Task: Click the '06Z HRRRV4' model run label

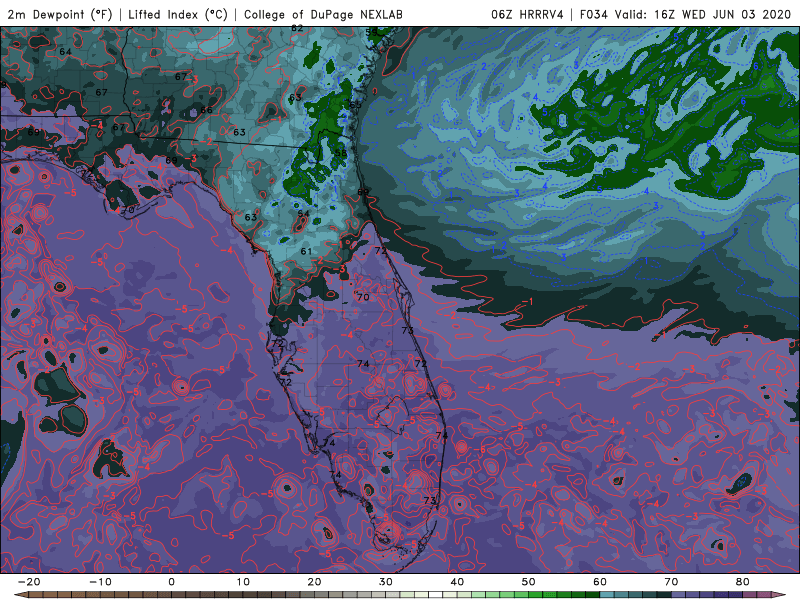Action: pos(527,14)
